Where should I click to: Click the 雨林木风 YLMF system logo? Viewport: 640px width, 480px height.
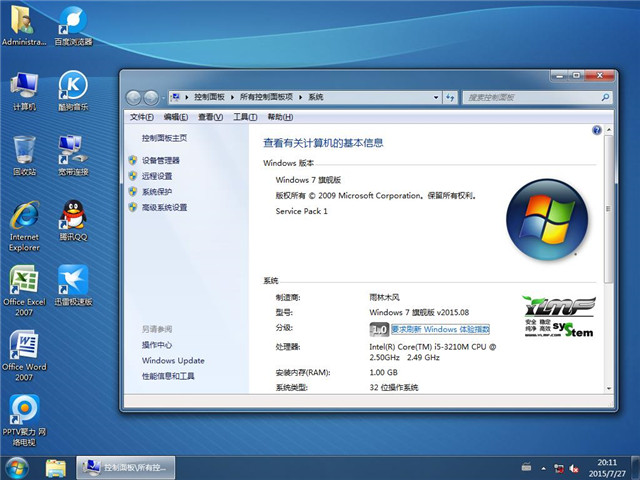(x=559, y=316)
